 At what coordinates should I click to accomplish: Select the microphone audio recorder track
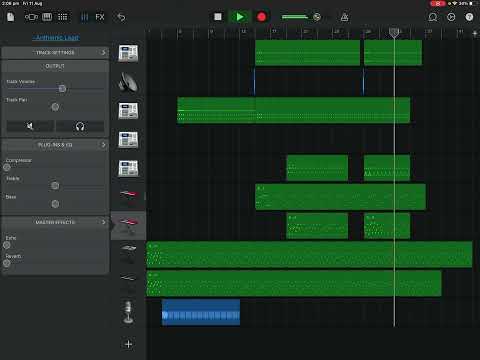click(x=128, y=312)
